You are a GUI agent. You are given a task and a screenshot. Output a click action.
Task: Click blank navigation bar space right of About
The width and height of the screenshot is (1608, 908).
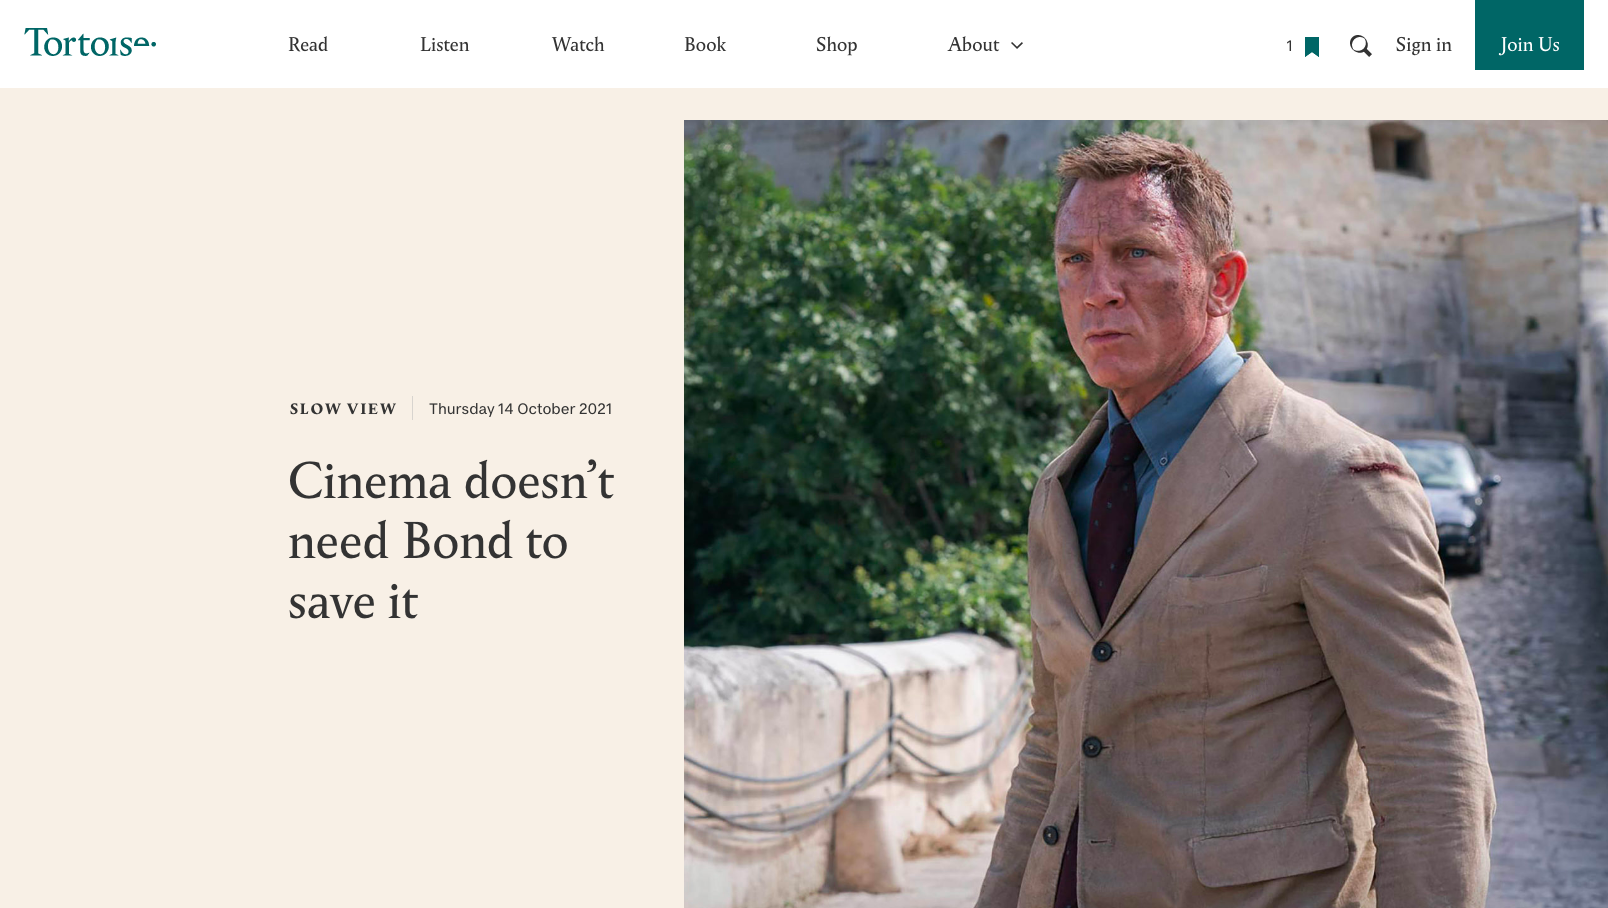tap(1150, 45)
